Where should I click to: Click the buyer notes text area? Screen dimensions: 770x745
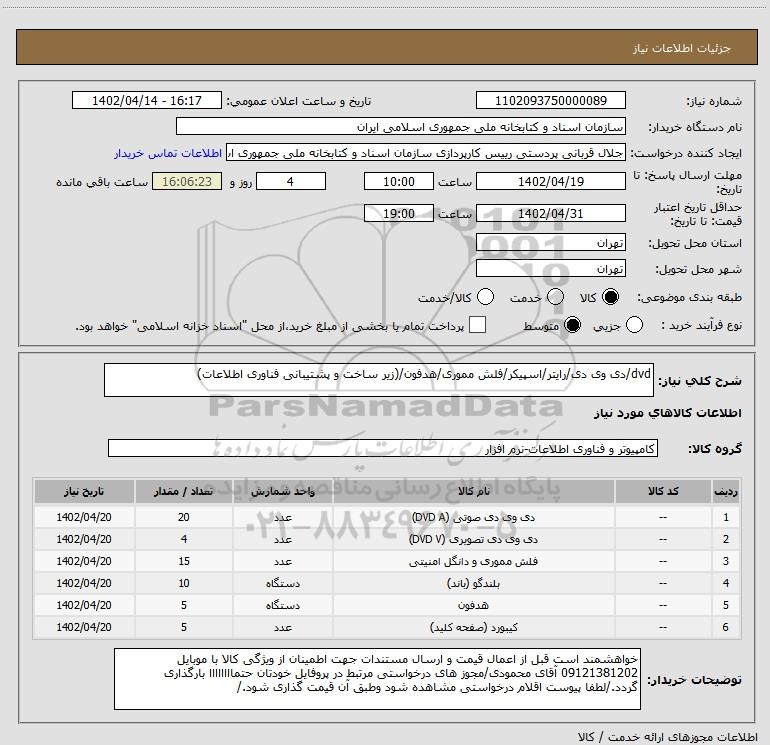(x=377, y=679)
